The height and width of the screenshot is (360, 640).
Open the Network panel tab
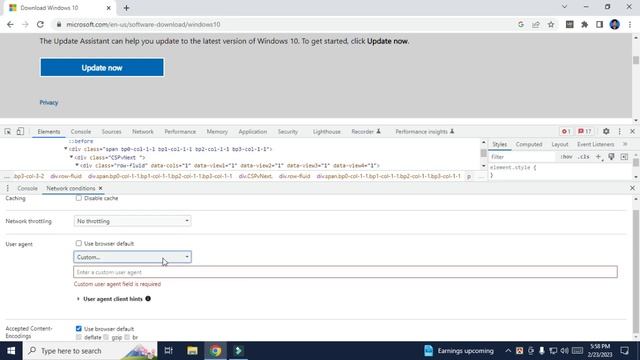(x=143, y=131)
